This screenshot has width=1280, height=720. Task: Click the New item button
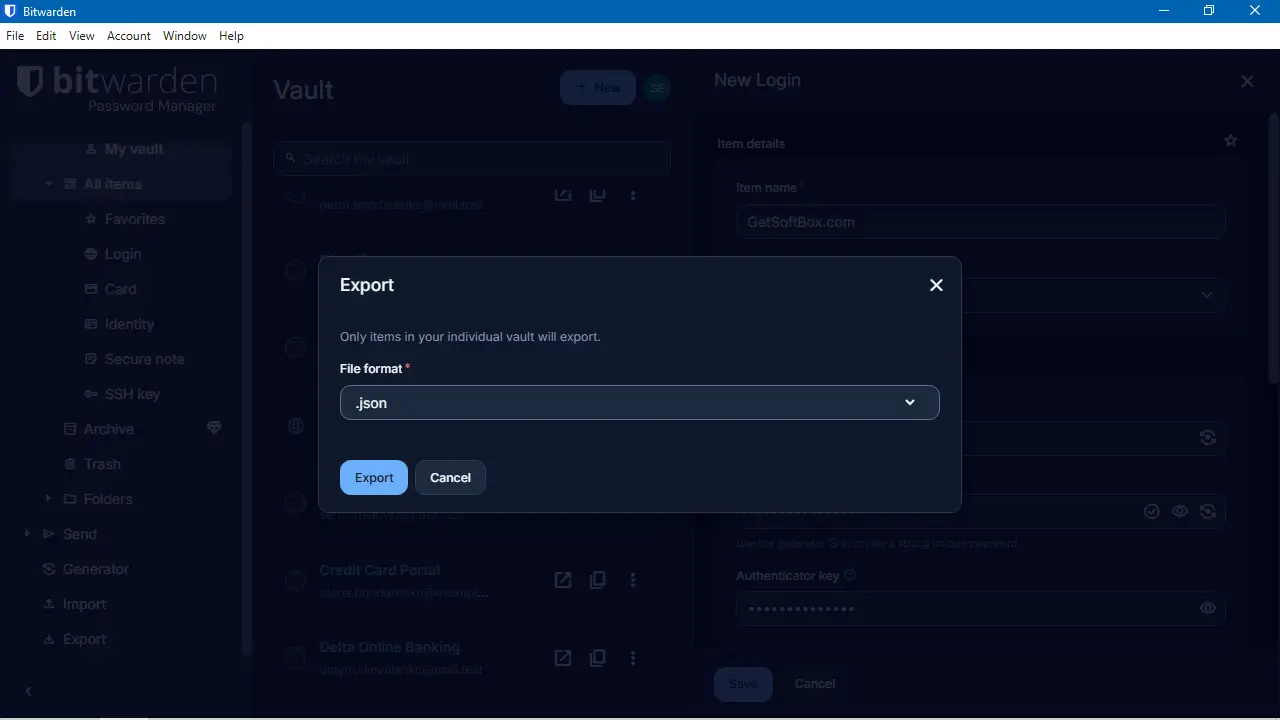tap(598, 88)
